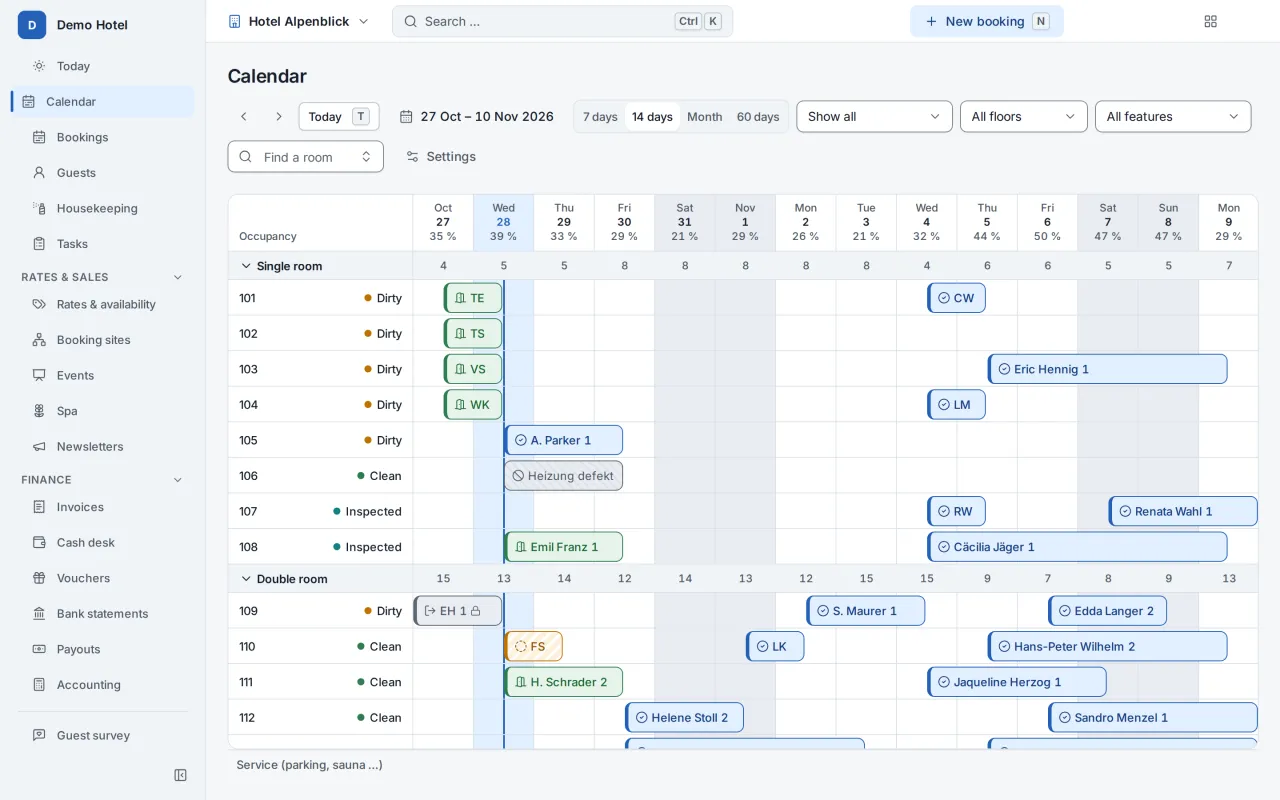Click the Vouchers gift icon
The image size is (1280, 800).
click(39, 578)
